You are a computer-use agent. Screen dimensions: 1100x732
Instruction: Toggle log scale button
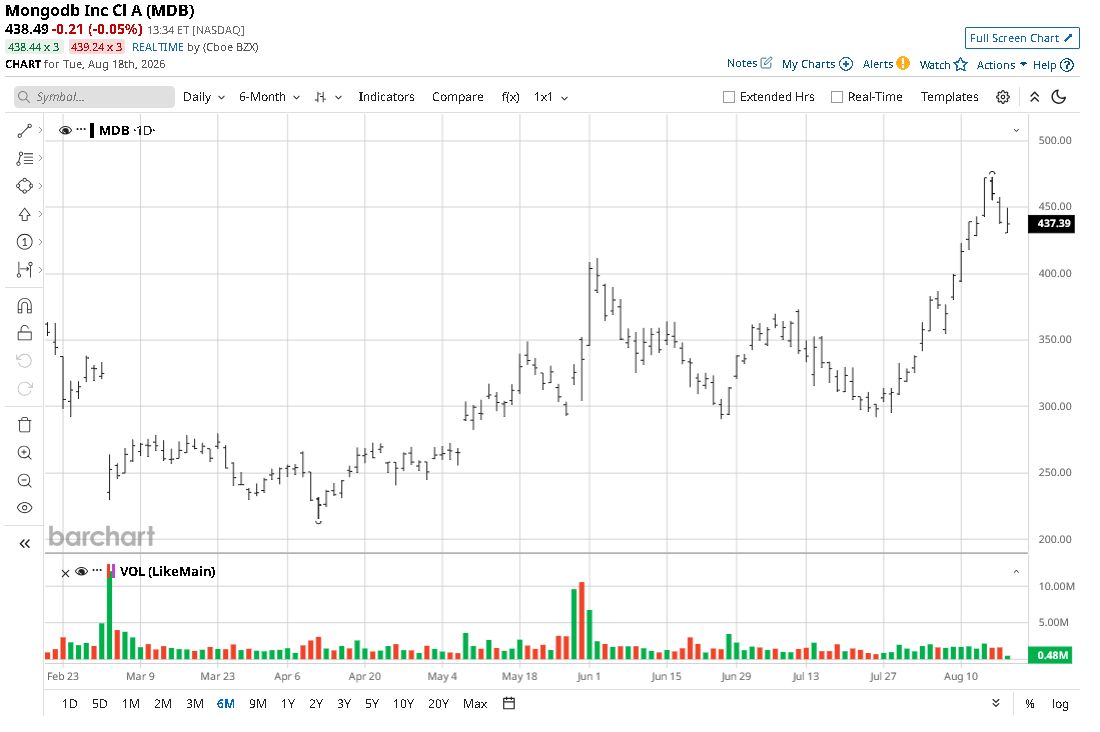pyautogui.click(x=1060, y=704)
